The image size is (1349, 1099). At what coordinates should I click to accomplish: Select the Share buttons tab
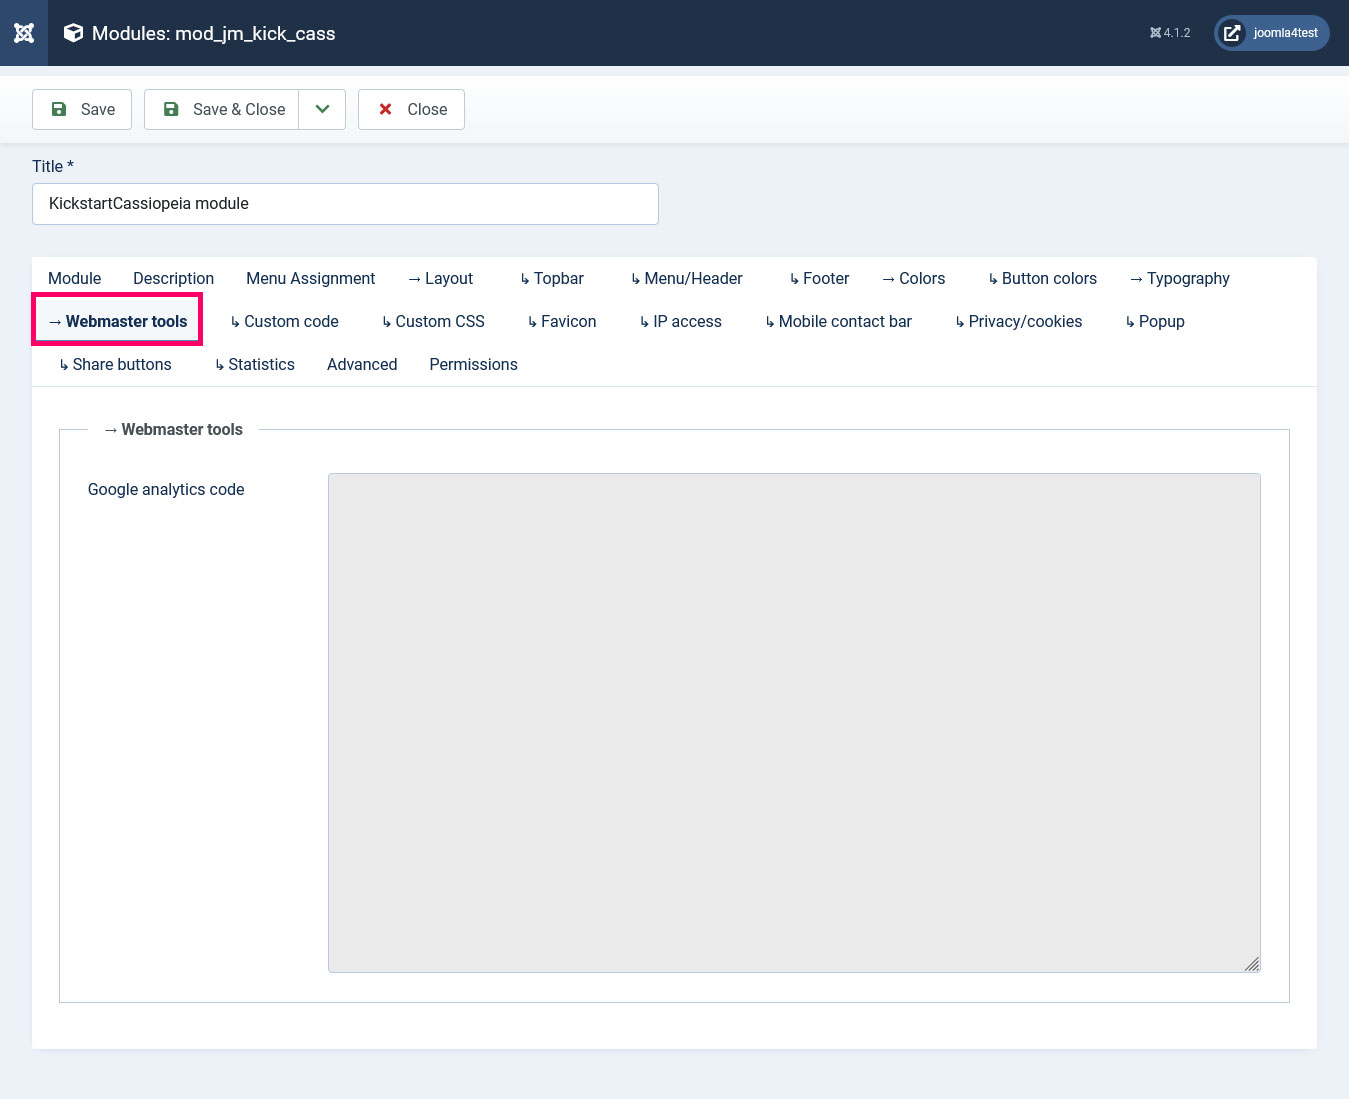coord(115,365)
